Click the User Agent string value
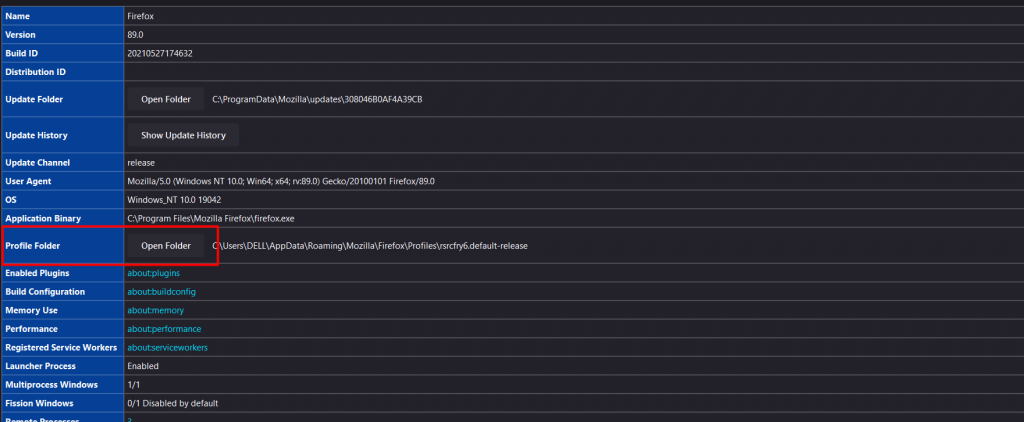The height and width of the screenshot is (422, 1024). (280, 181)
